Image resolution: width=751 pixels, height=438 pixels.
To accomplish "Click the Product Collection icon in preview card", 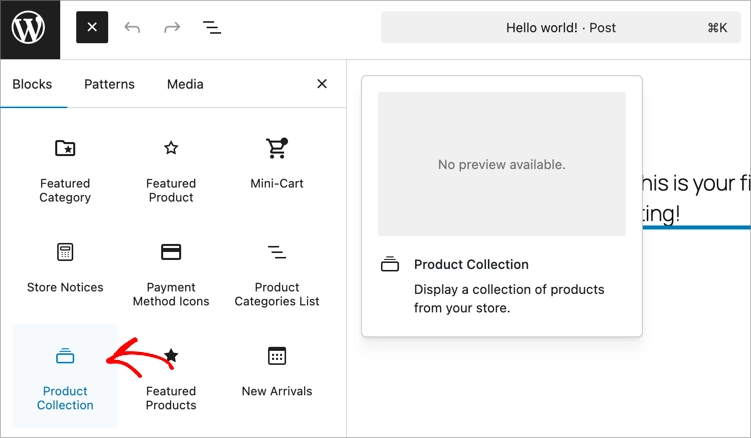I will [x=390, y=264].
